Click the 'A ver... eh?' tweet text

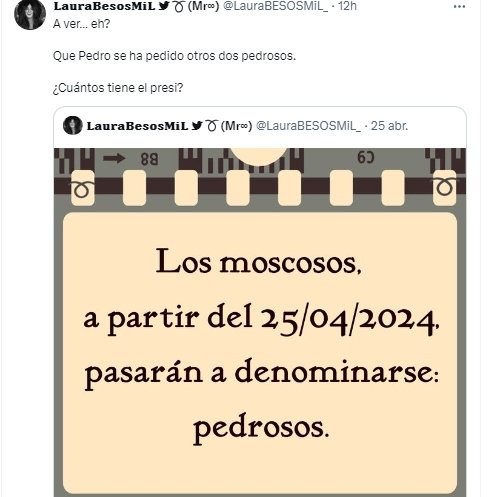pyautogui.click(x=82, y=24)
